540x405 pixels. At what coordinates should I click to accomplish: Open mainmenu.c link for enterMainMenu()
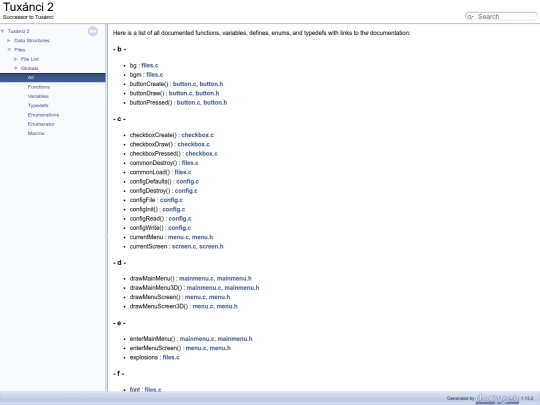pyautogui.click(x=197, y=339)
